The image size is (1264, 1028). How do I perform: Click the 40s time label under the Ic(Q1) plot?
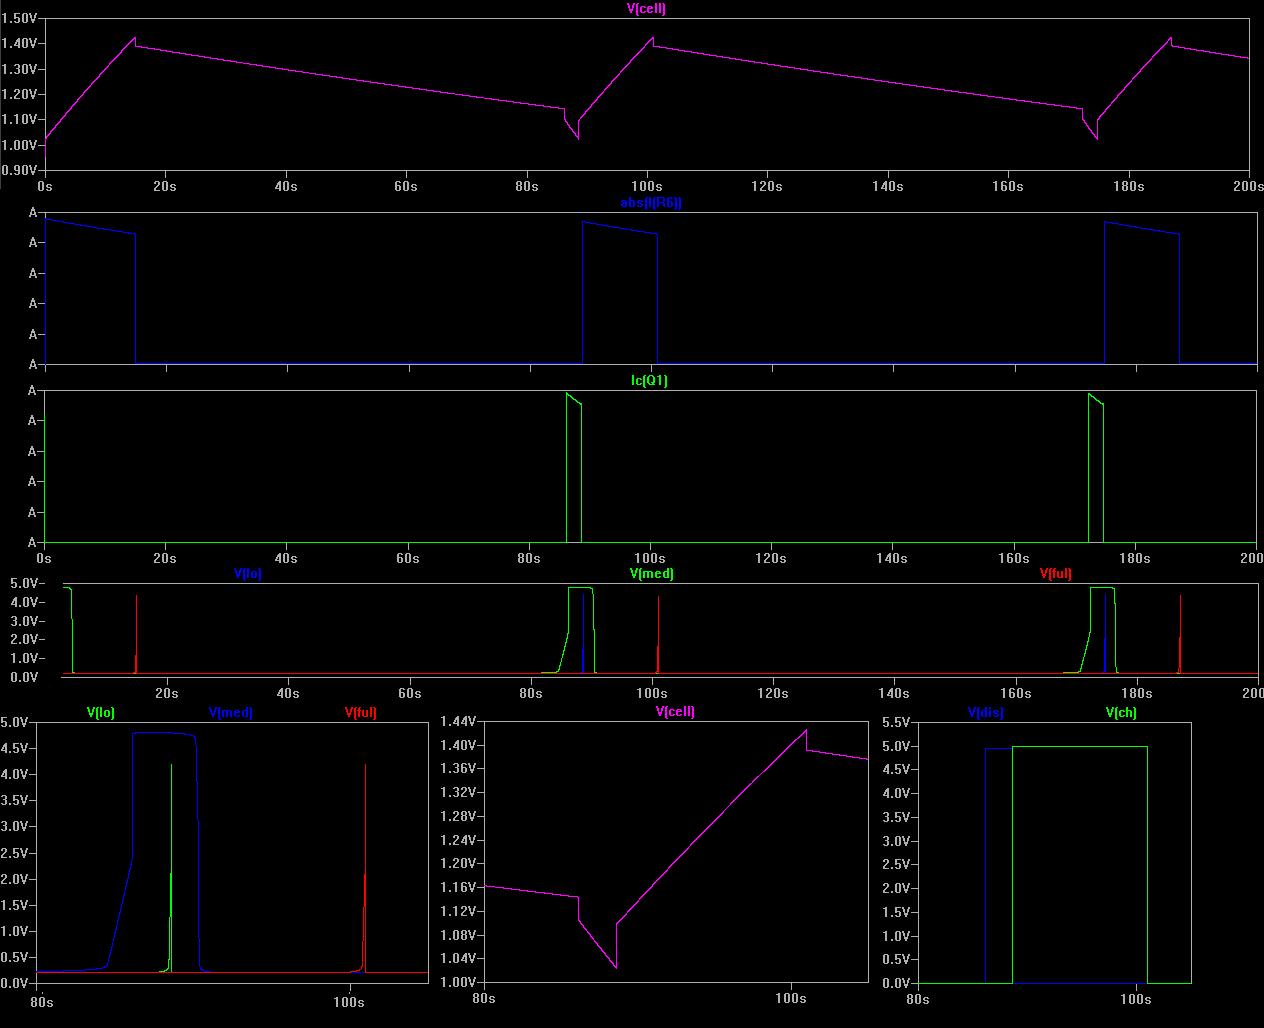(286, 559)
